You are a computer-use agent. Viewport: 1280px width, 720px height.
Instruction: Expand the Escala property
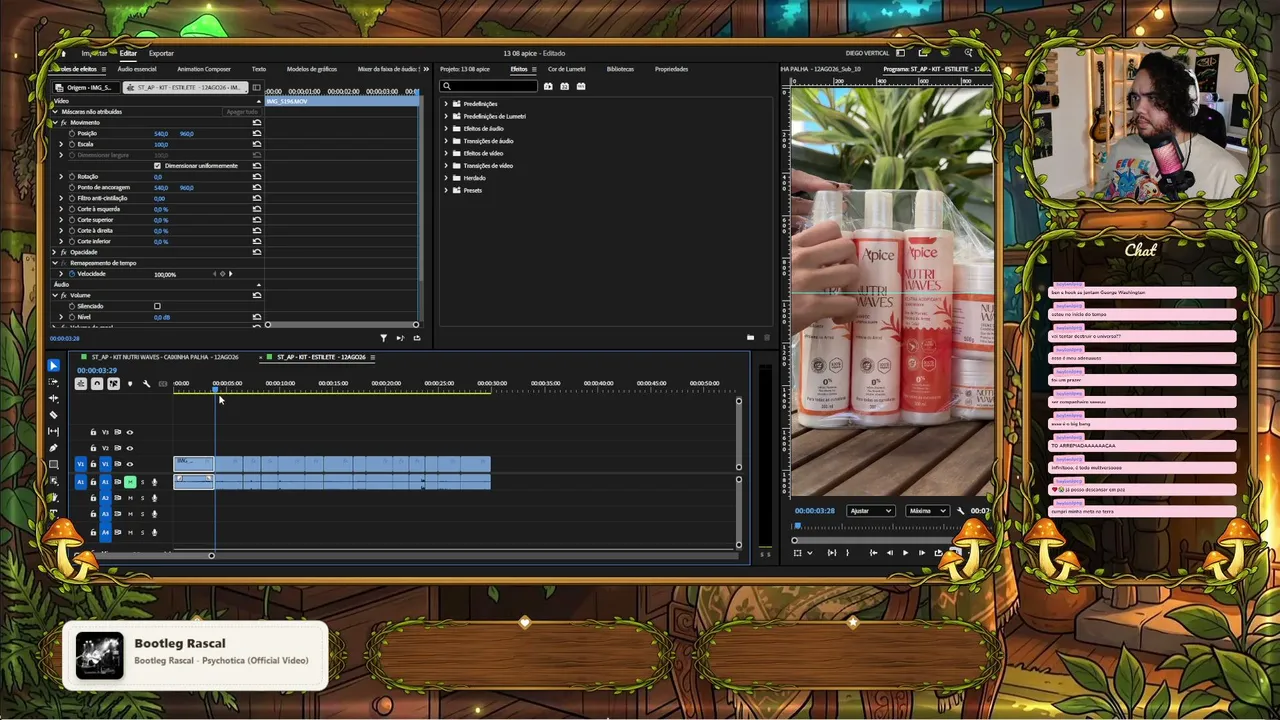61,144
